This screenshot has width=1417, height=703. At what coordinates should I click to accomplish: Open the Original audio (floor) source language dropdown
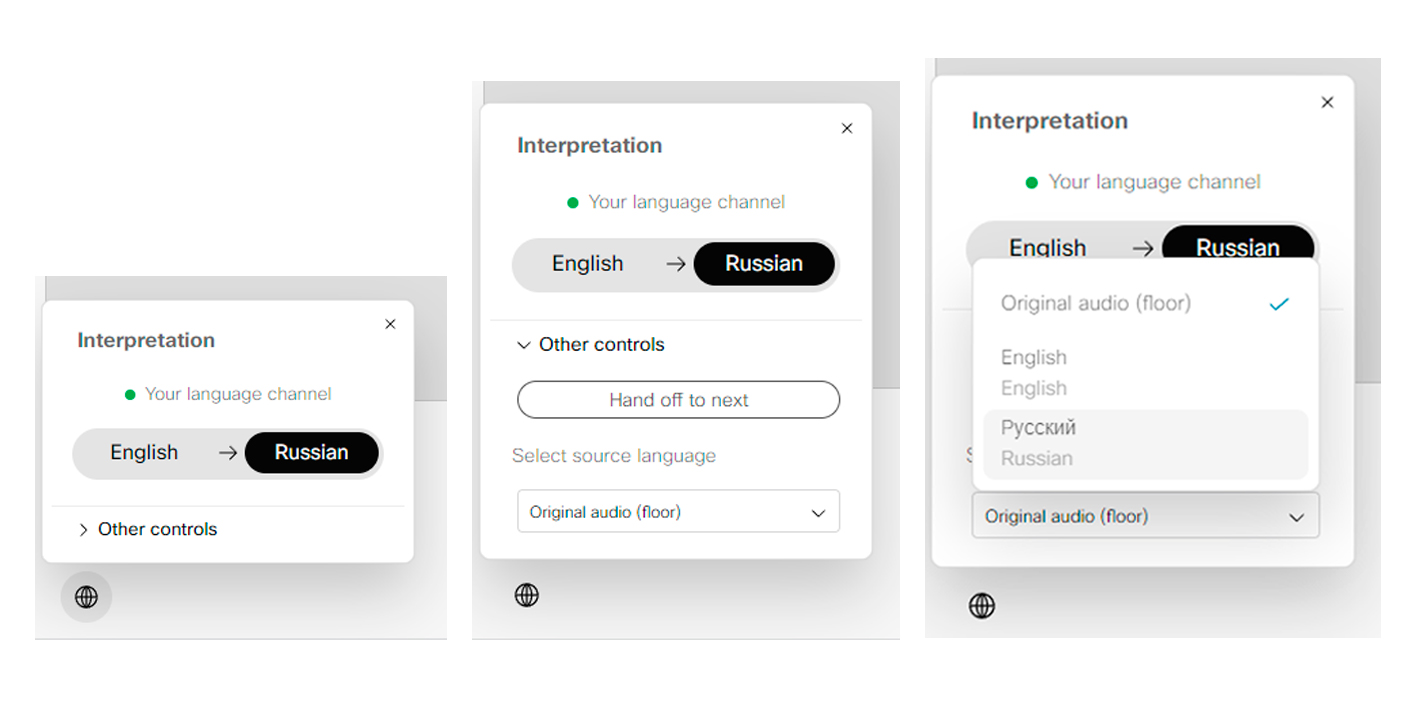[x=678, y=511]
